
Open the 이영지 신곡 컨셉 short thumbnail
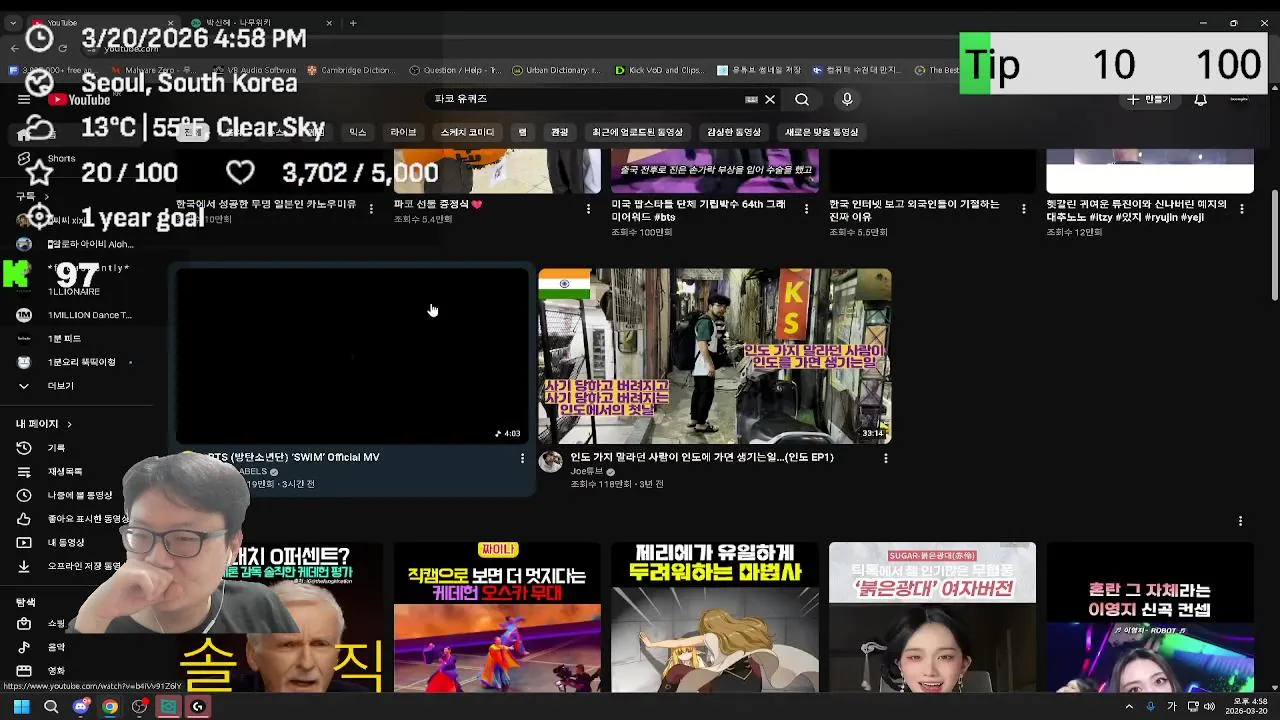(x=1150, y=617)
